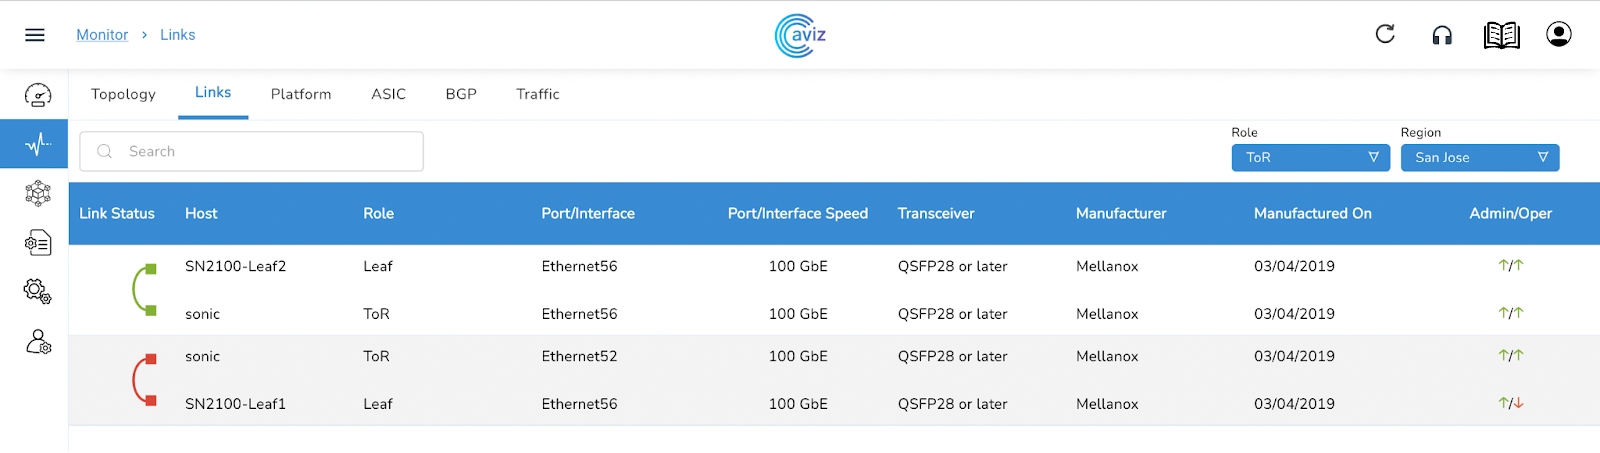Click the Search input field
Image resolution: width=1600 pixels, height=453 pixels.
coord(252,151)
